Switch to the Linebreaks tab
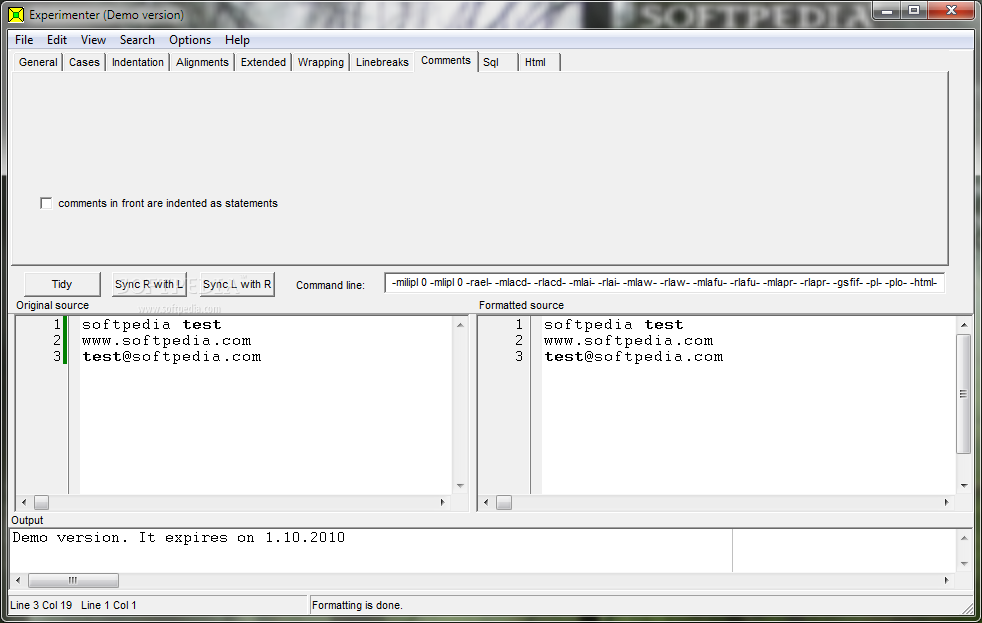Image resolution: width=982 pixels, height=623 pixels. tap(382, 62)
